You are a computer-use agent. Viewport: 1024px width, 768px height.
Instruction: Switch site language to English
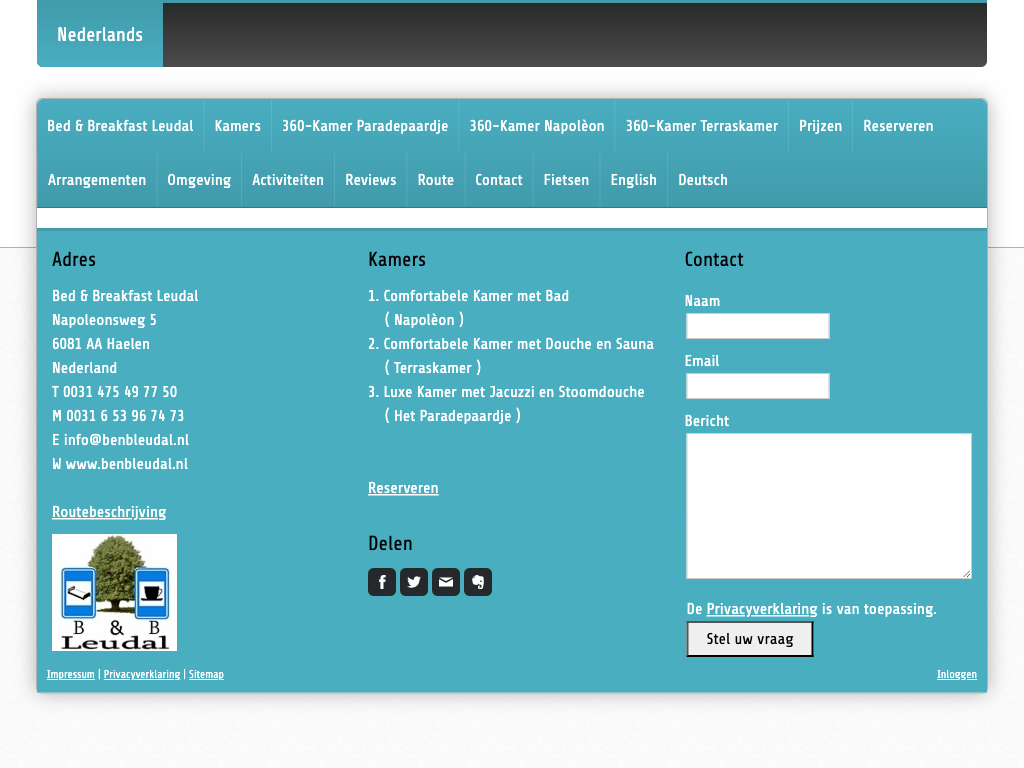coord(633,180)
